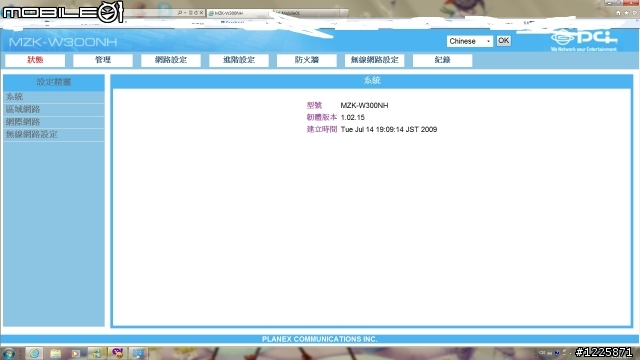Select 系統 in the left sidebar

[x=54, y=97]
